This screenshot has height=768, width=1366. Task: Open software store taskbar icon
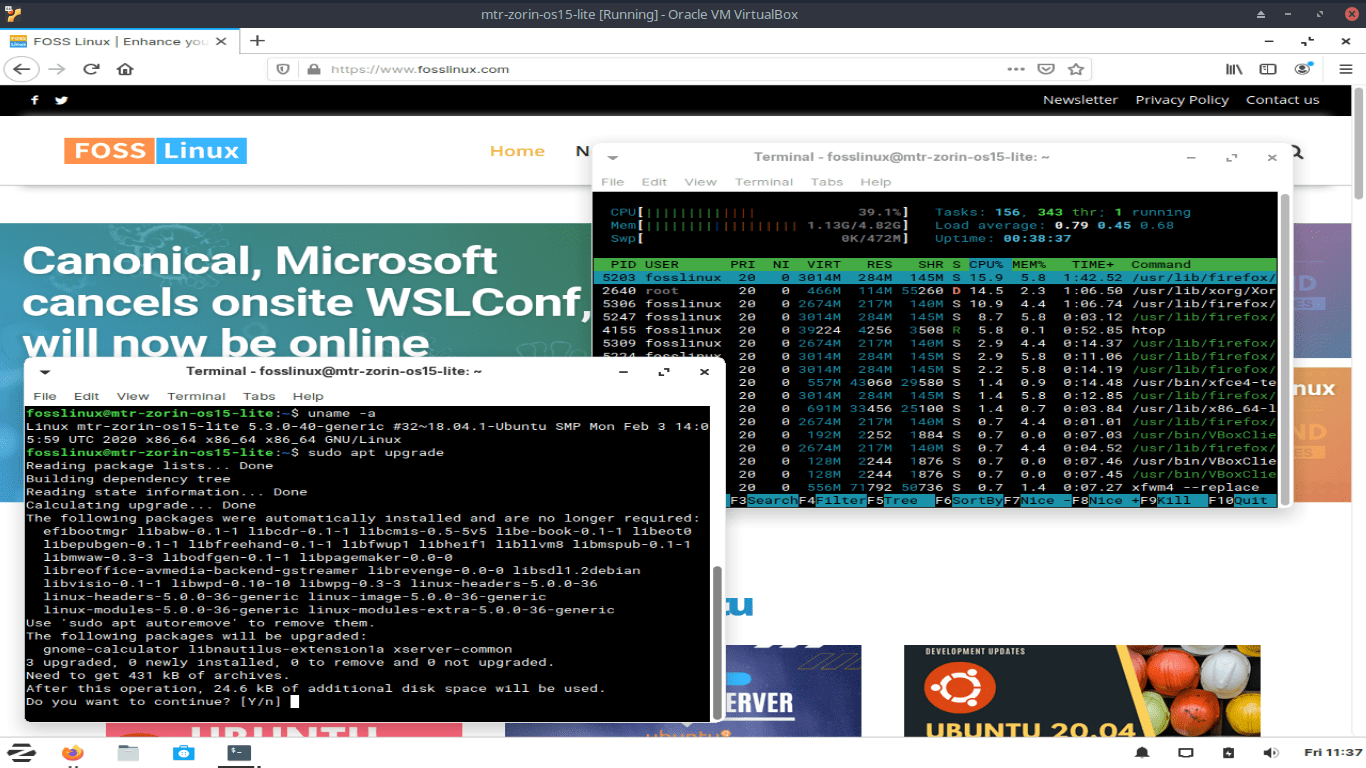(183, 753)
